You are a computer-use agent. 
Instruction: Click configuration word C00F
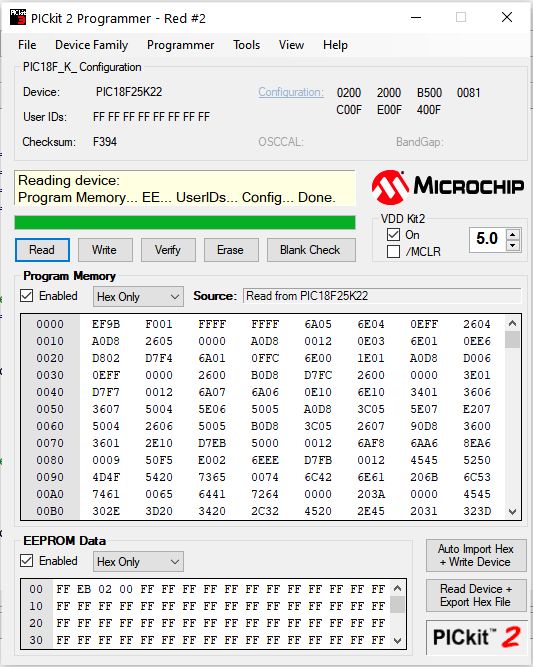349,110
